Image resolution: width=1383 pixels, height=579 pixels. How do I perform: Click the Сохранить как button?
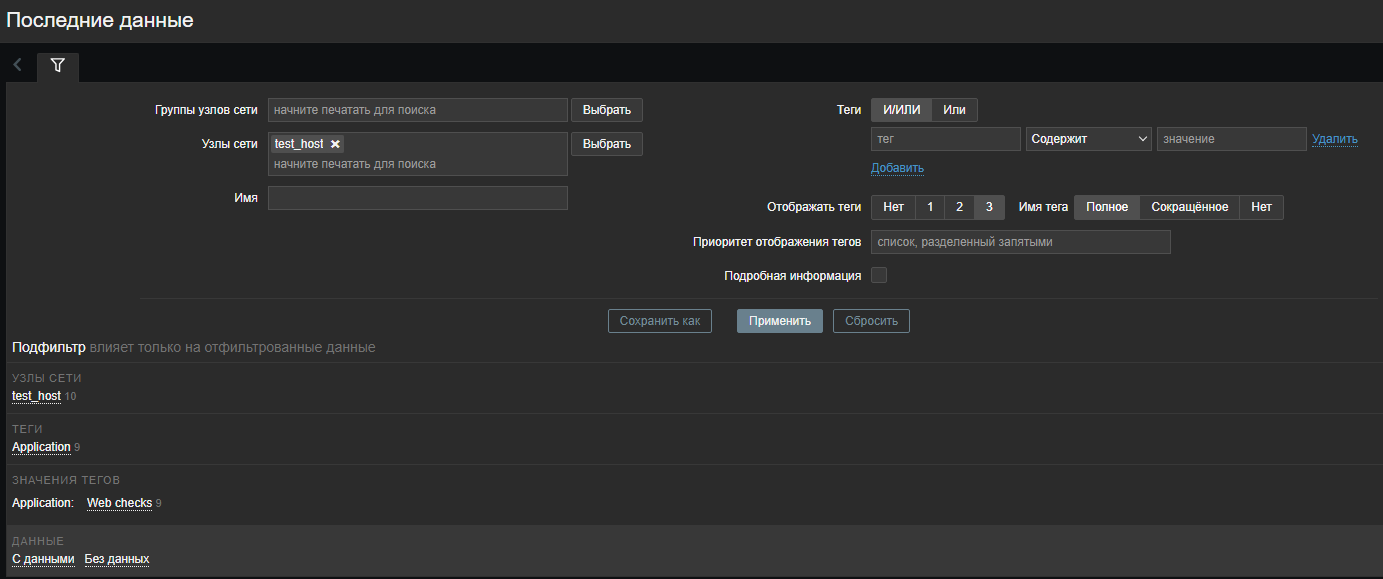(x=660, y=321)
